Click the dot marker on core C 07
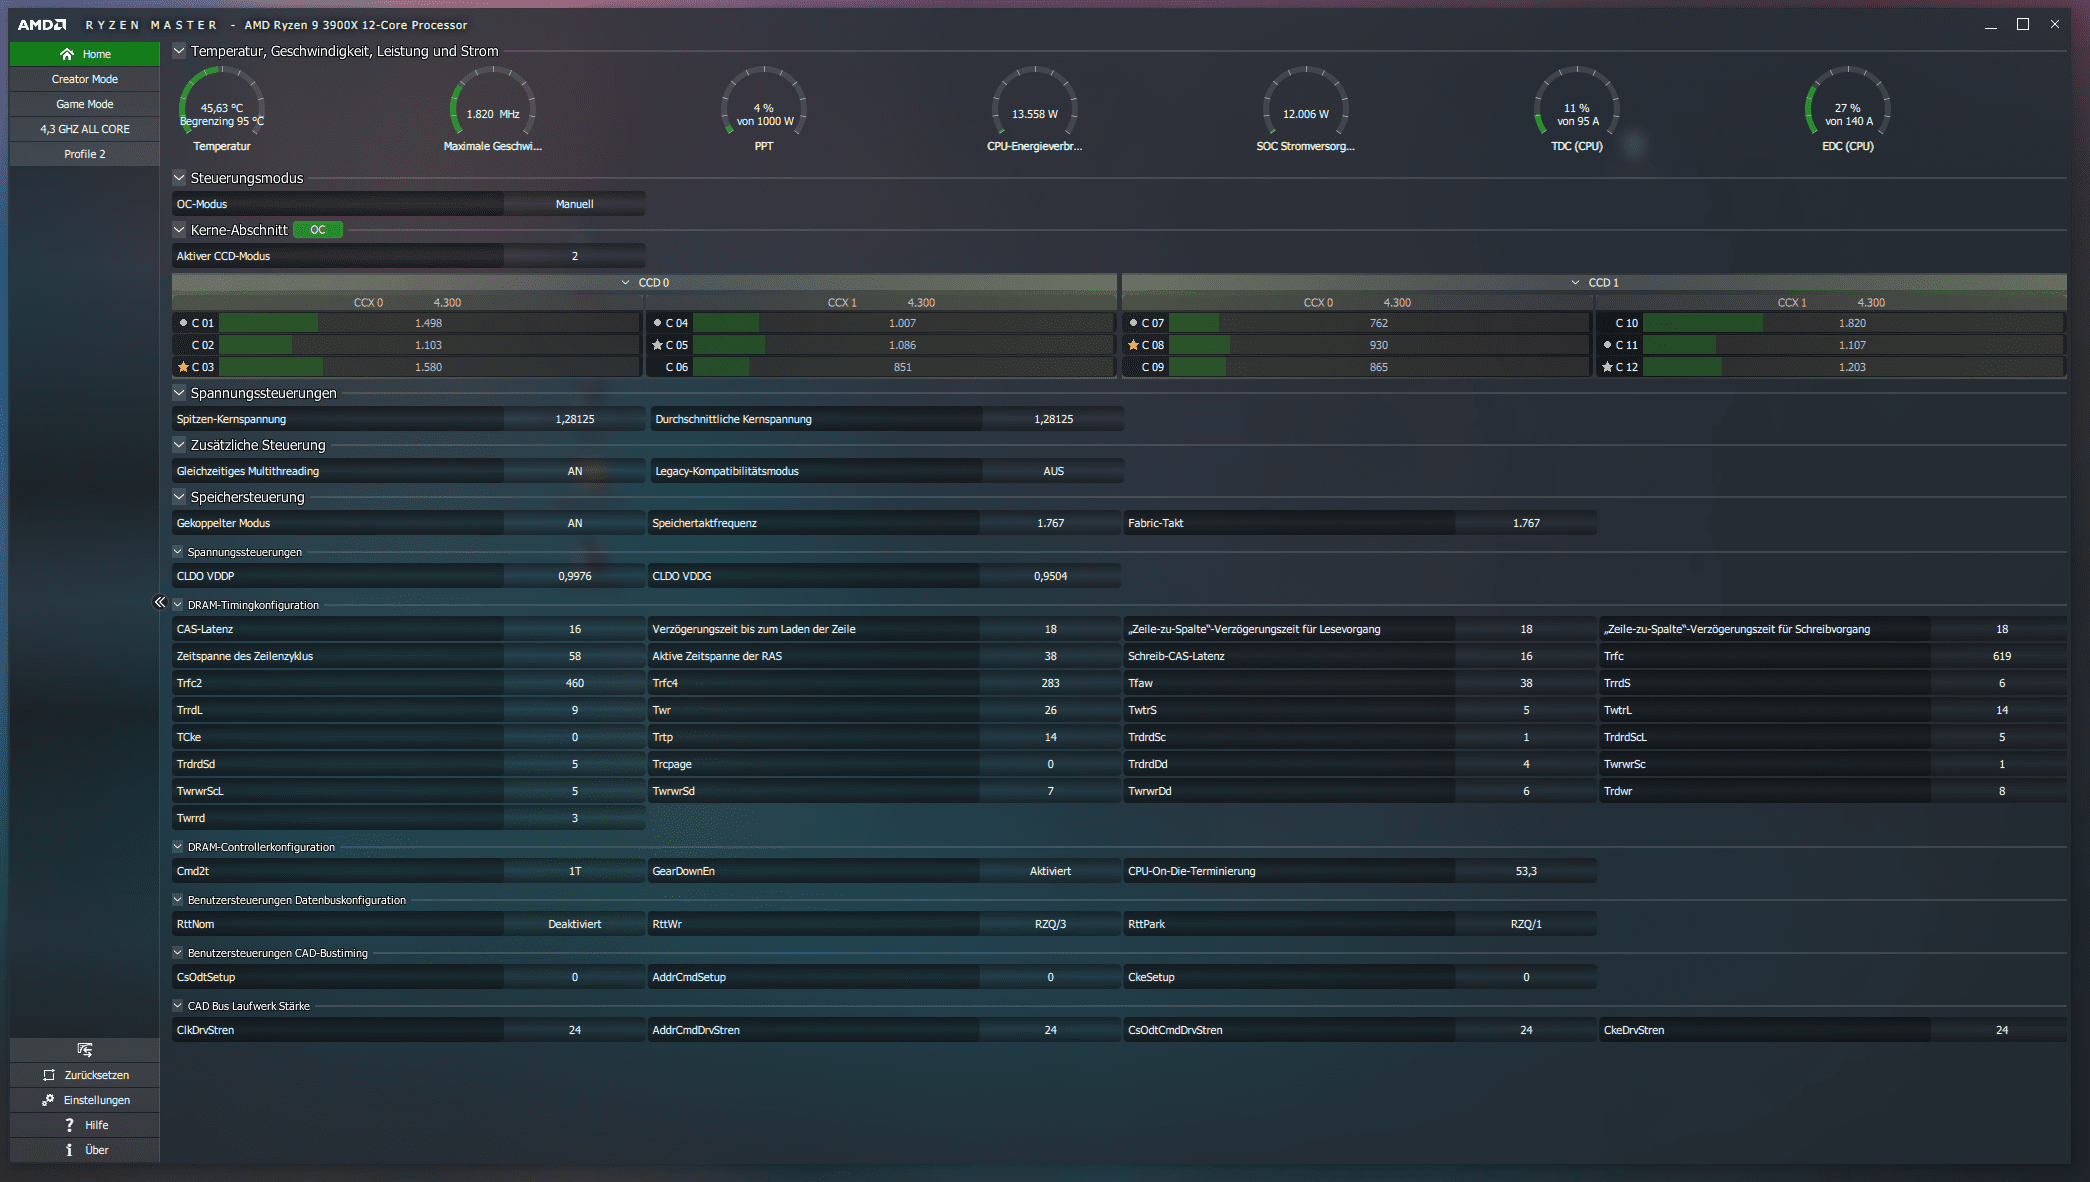Viewport: 2090px width, 1182px height. tap(1133, 323)
